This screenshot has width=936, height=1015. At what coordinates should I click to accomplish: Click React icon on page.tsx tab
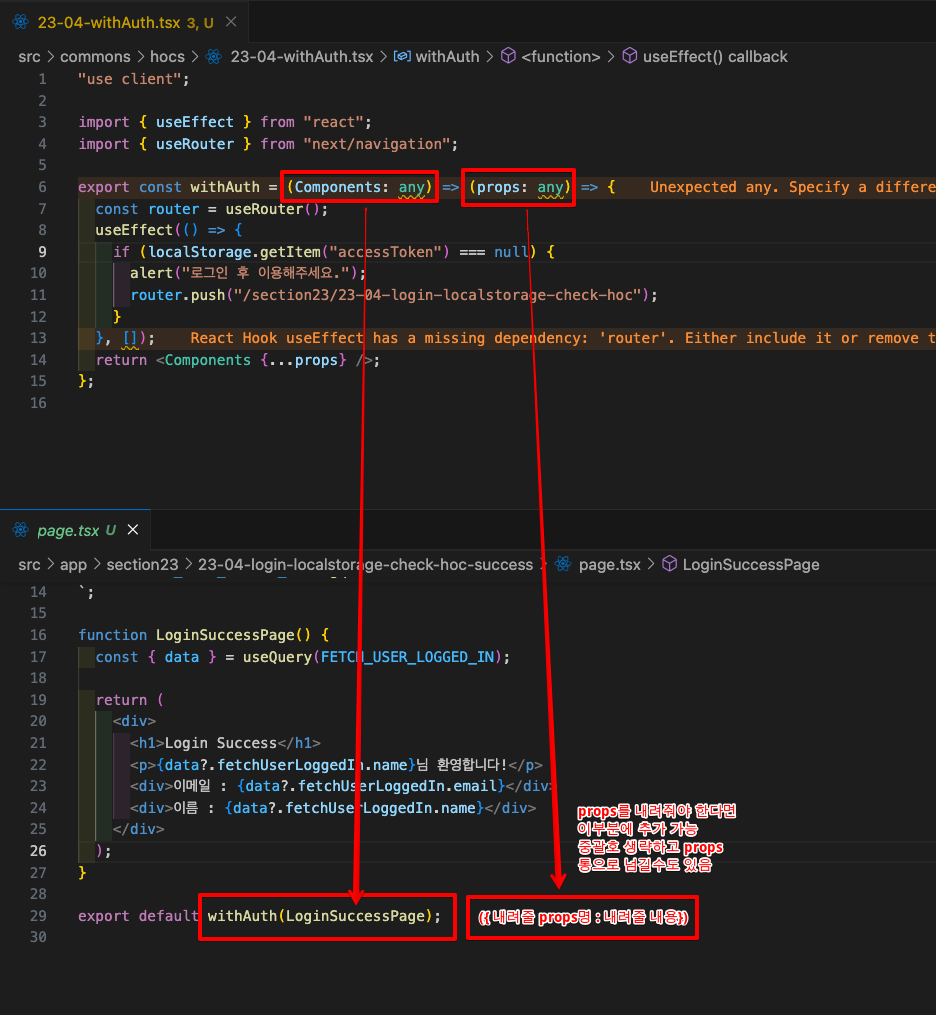(x=20, y=530)
